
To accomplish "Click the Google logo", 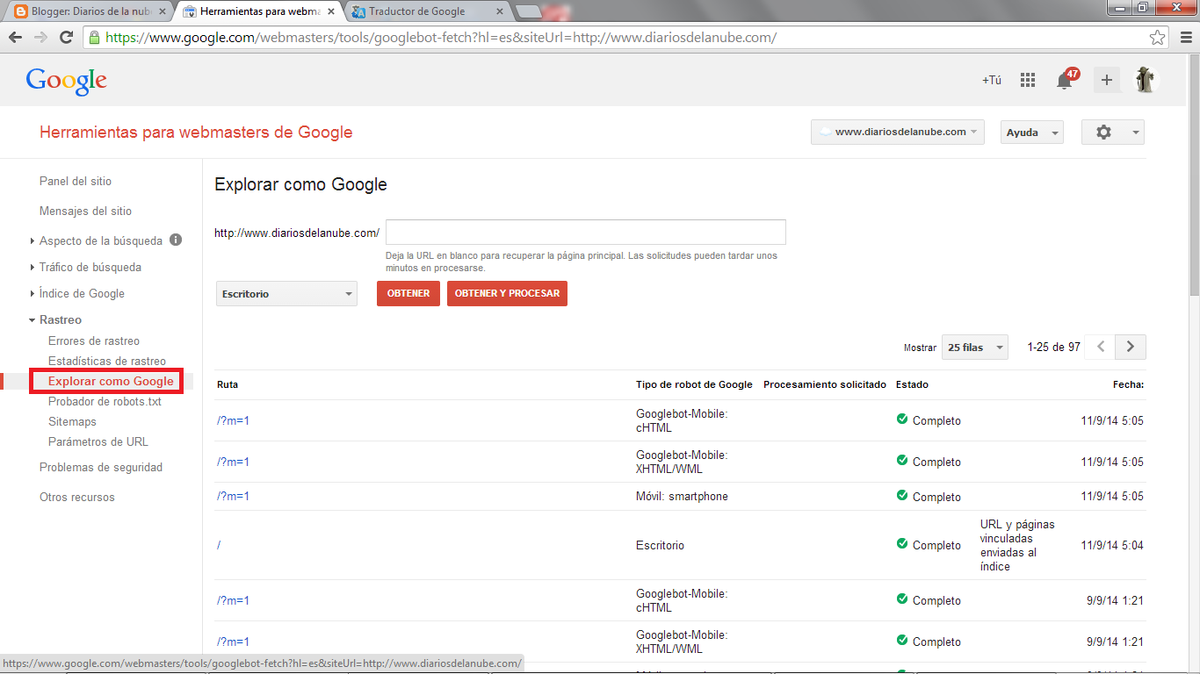I will pos(66,81).
